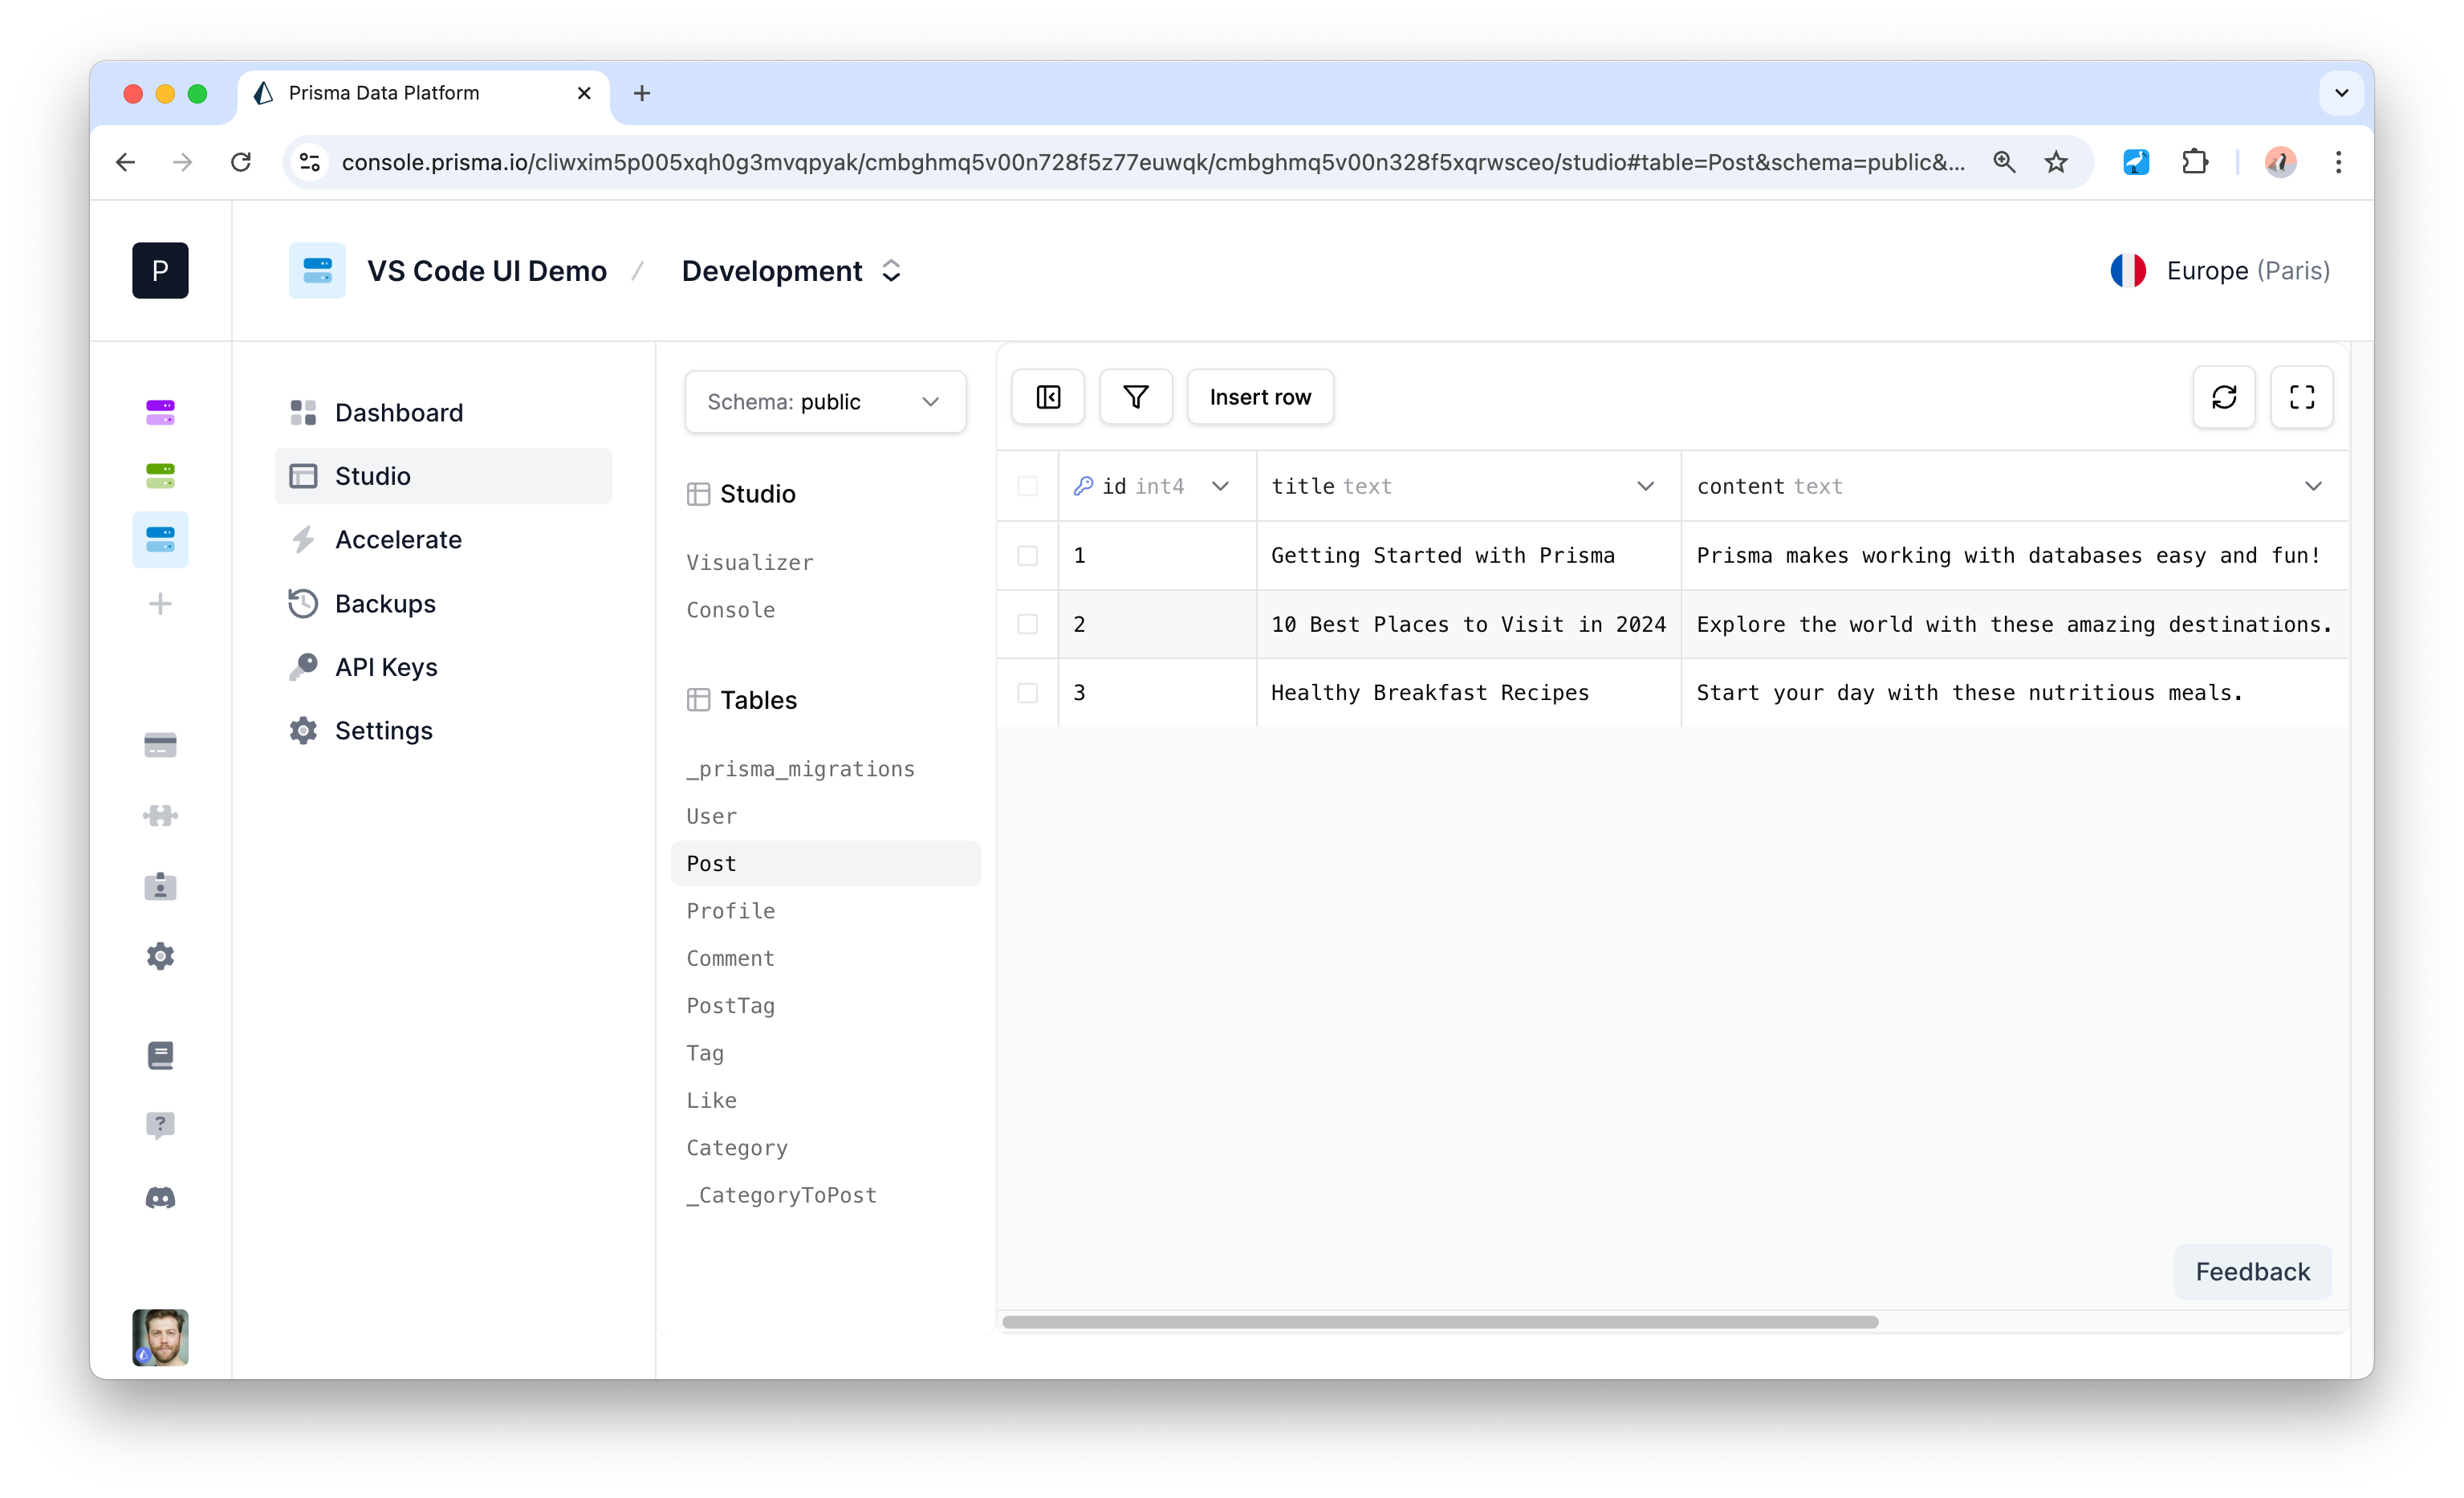Click the Feedback button
Viewport: 2464px width, 1498px height.
(x=2252, y=1272)
